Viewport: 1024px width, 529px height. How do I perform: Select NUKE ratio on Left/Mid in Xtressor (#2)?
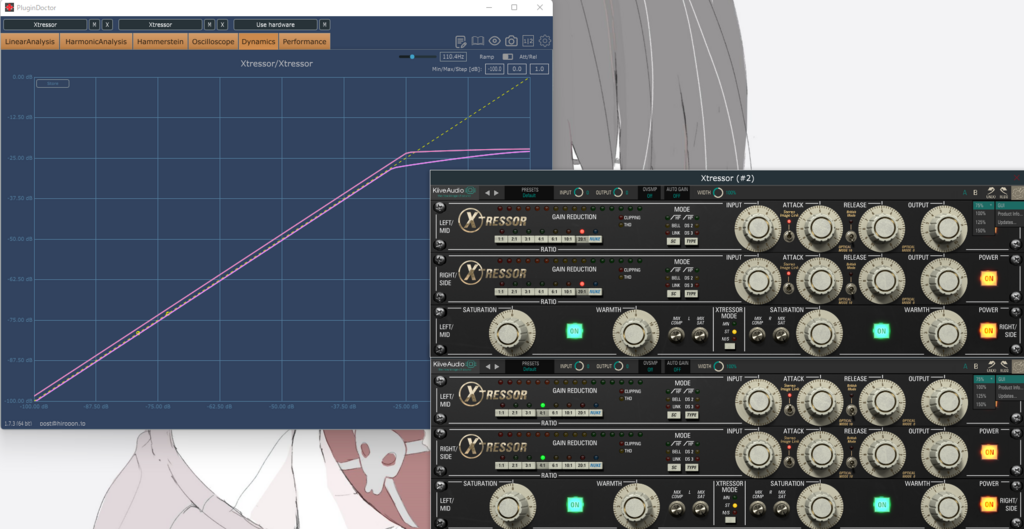tap(596, 239)
